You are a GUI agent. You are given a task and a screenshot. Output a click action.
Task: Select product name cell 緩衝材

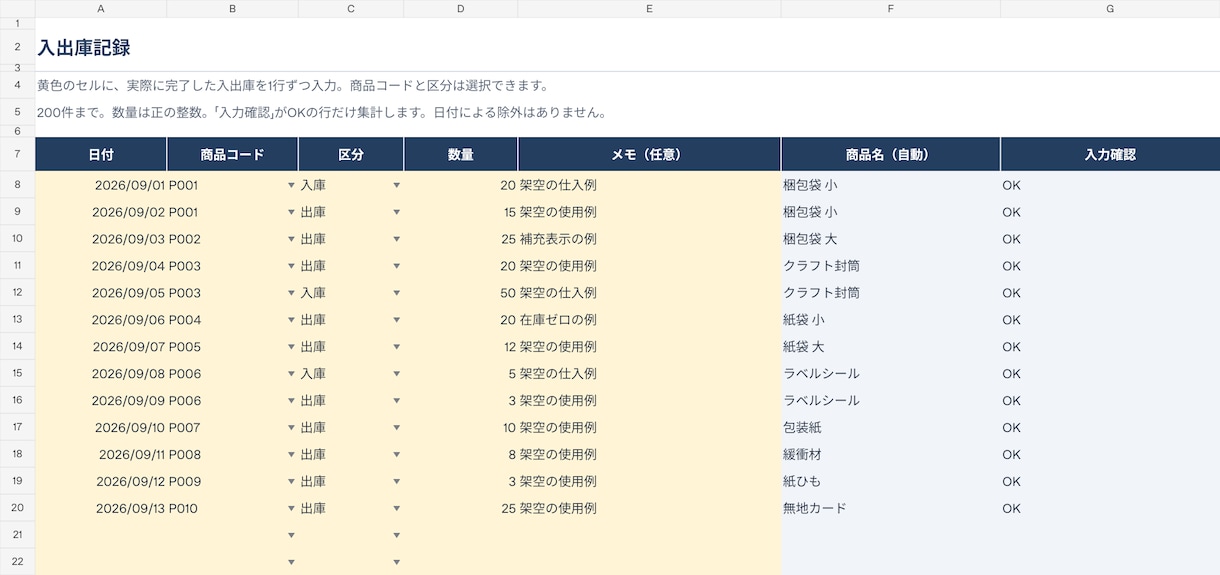click(x=890, y=455)
